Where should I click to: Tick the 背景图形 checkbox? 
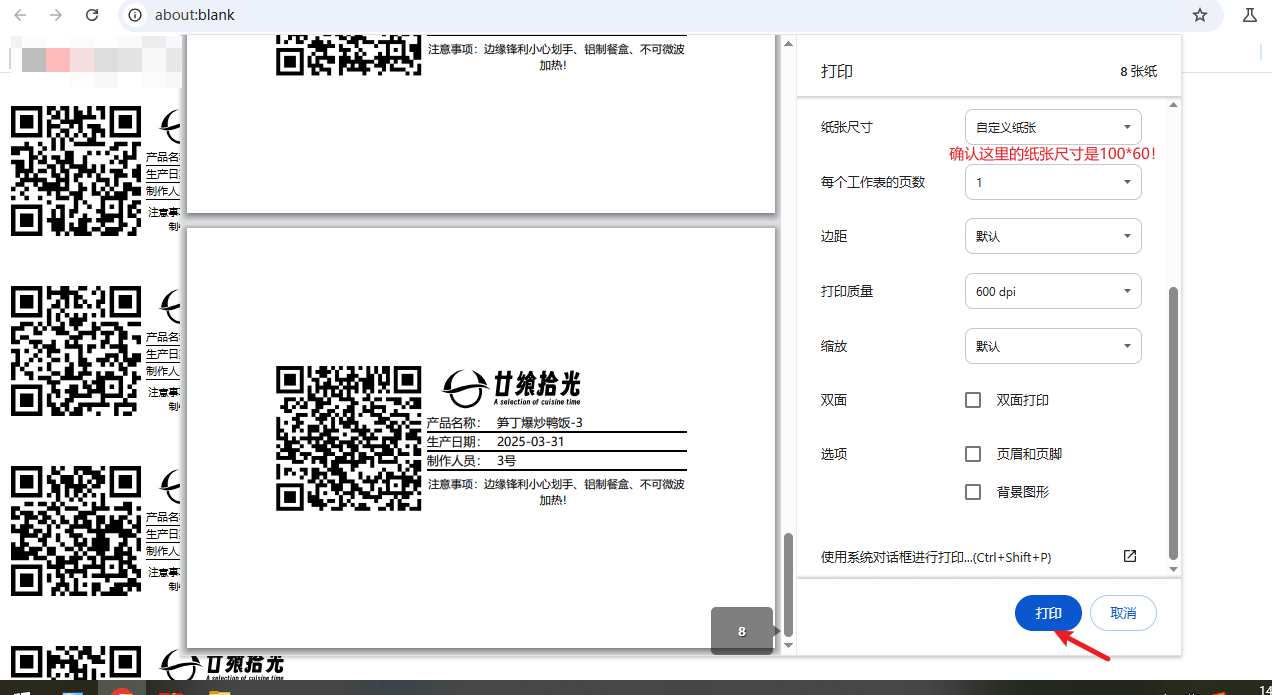[x=973, y=492]
